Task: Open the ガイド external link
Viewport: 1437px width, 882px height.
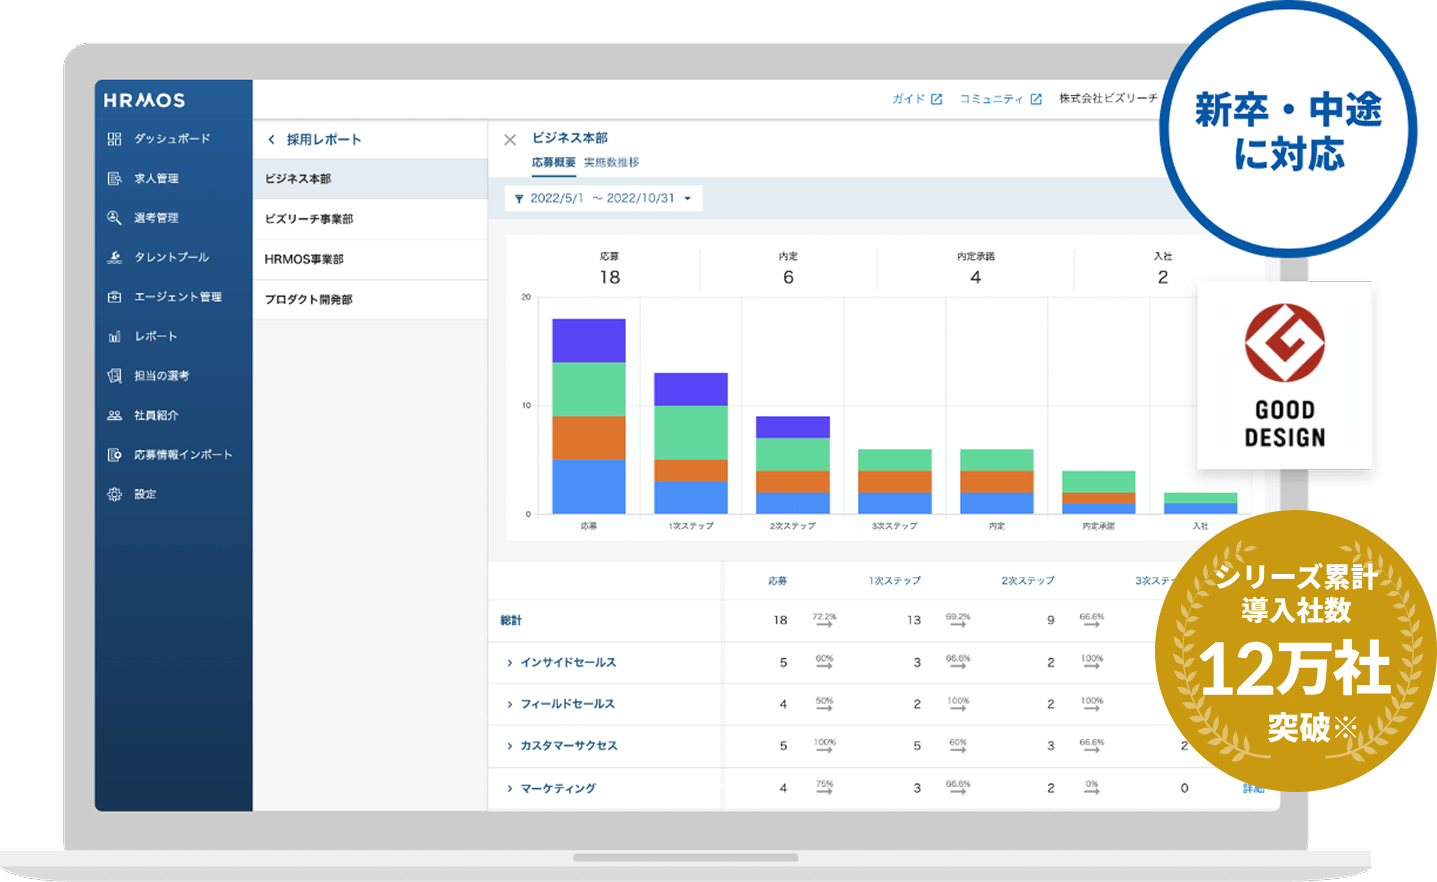Action: [916, 99]
